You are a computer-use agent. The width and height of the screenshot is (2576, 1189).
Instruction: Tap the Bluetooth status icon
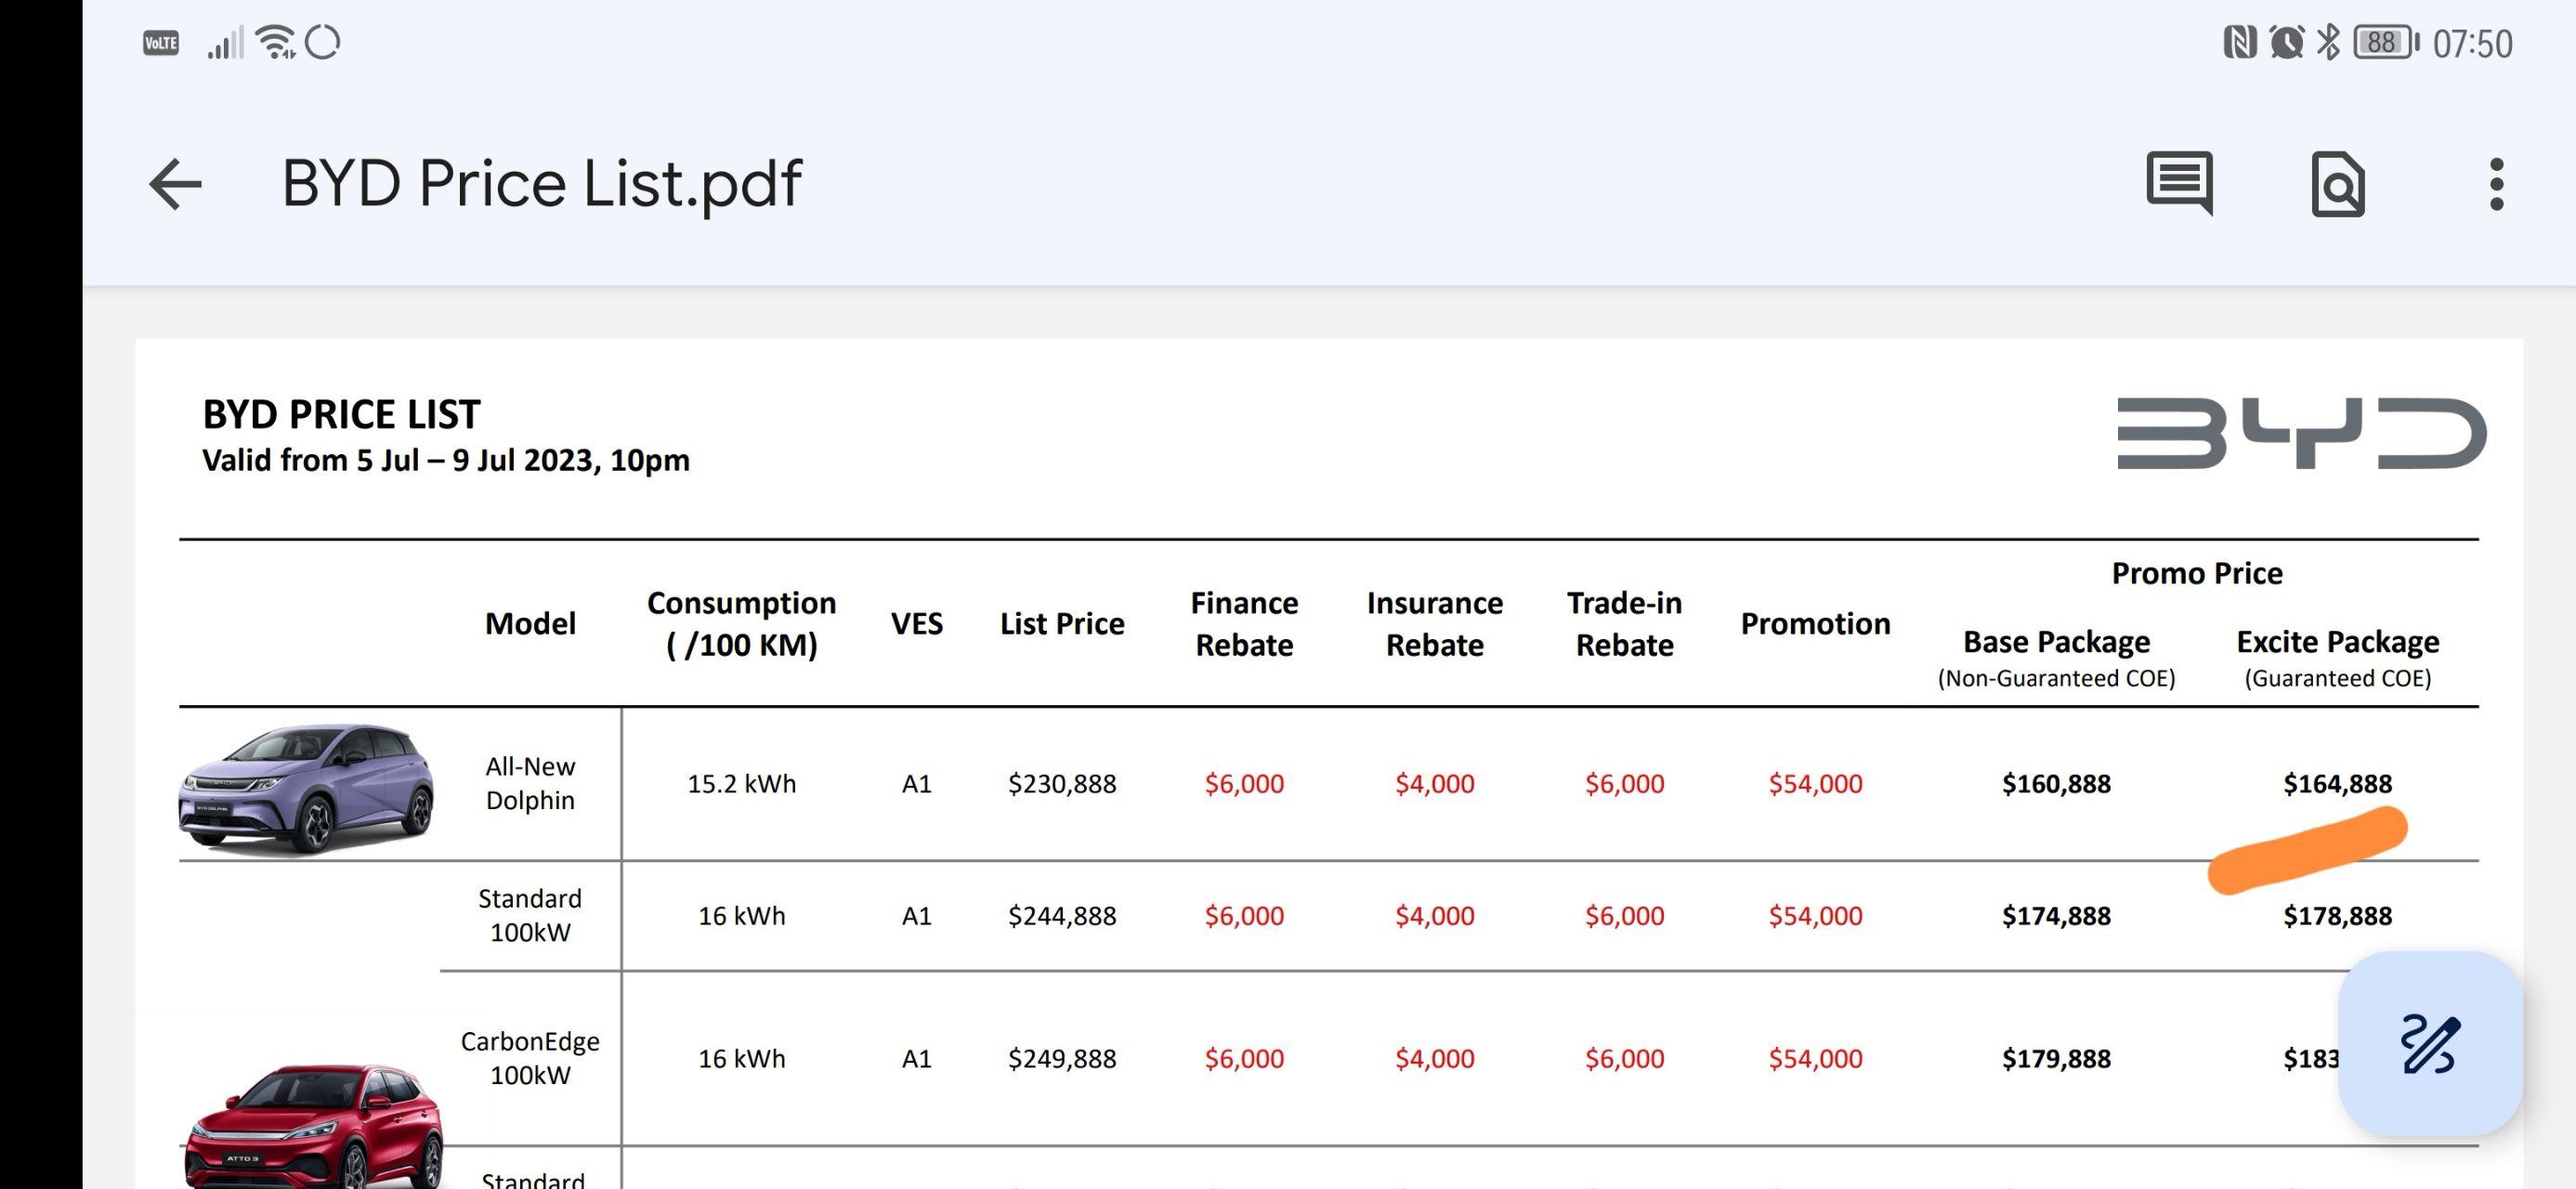(2328, 42)
